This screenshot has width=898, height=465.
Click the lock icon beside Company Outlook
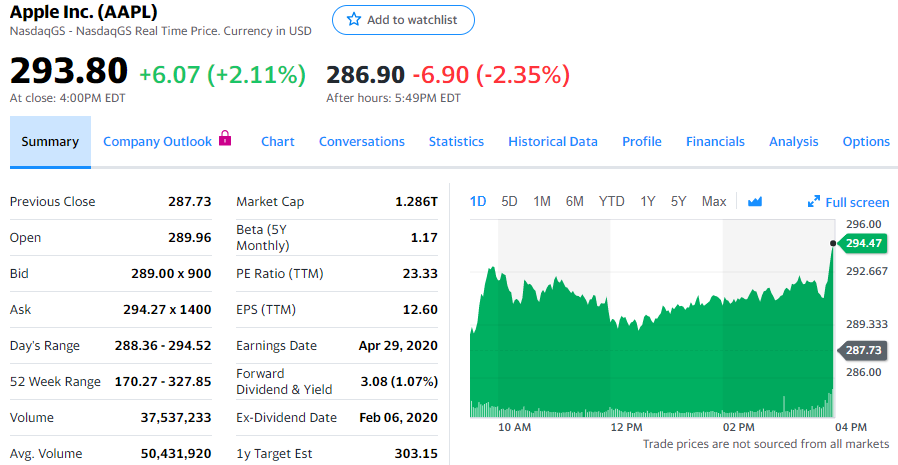pos(225,139)
